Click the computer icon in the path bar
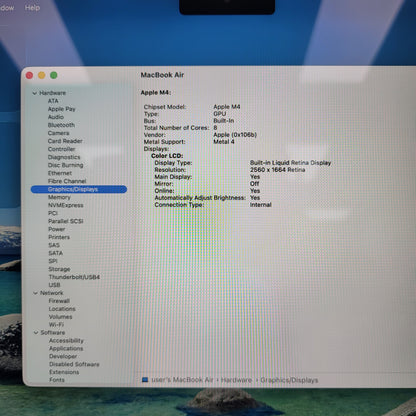The height and width of the screenshot is (416, 416). (x=145, y=380)
